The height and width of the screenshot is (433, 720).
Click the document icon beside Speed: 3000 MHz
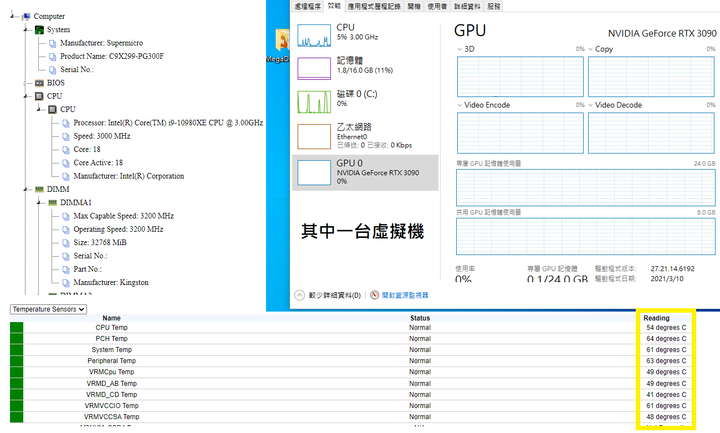pos(66,136)
